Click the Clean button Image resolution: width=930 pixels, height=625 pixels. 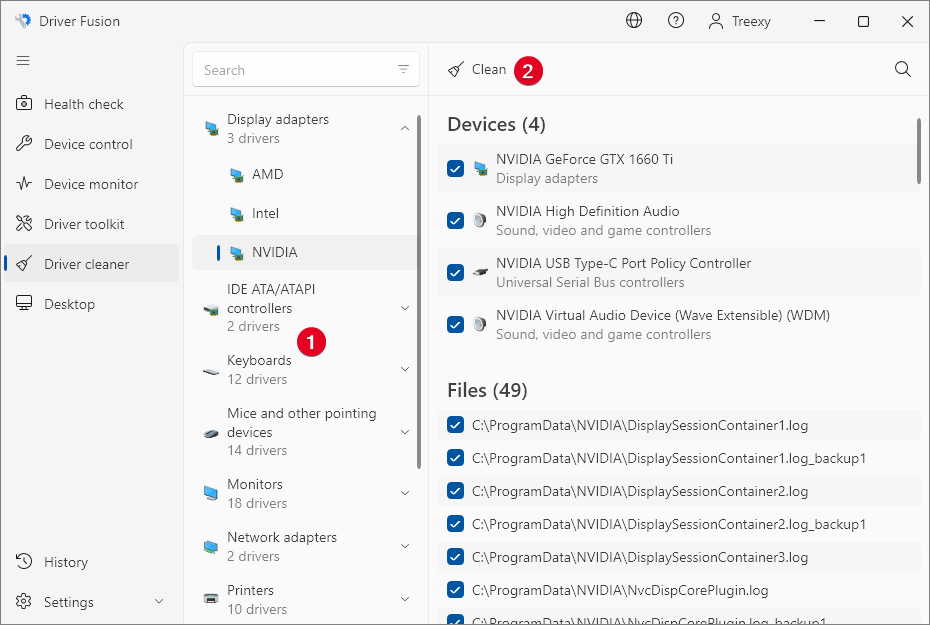477,69
